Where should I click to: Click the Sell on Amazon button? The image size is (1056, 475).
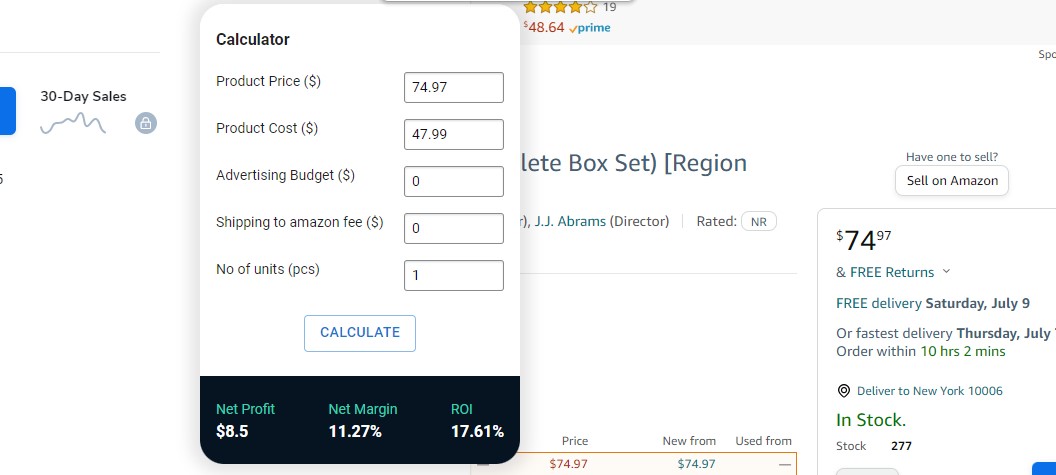(x=951, y=181)
